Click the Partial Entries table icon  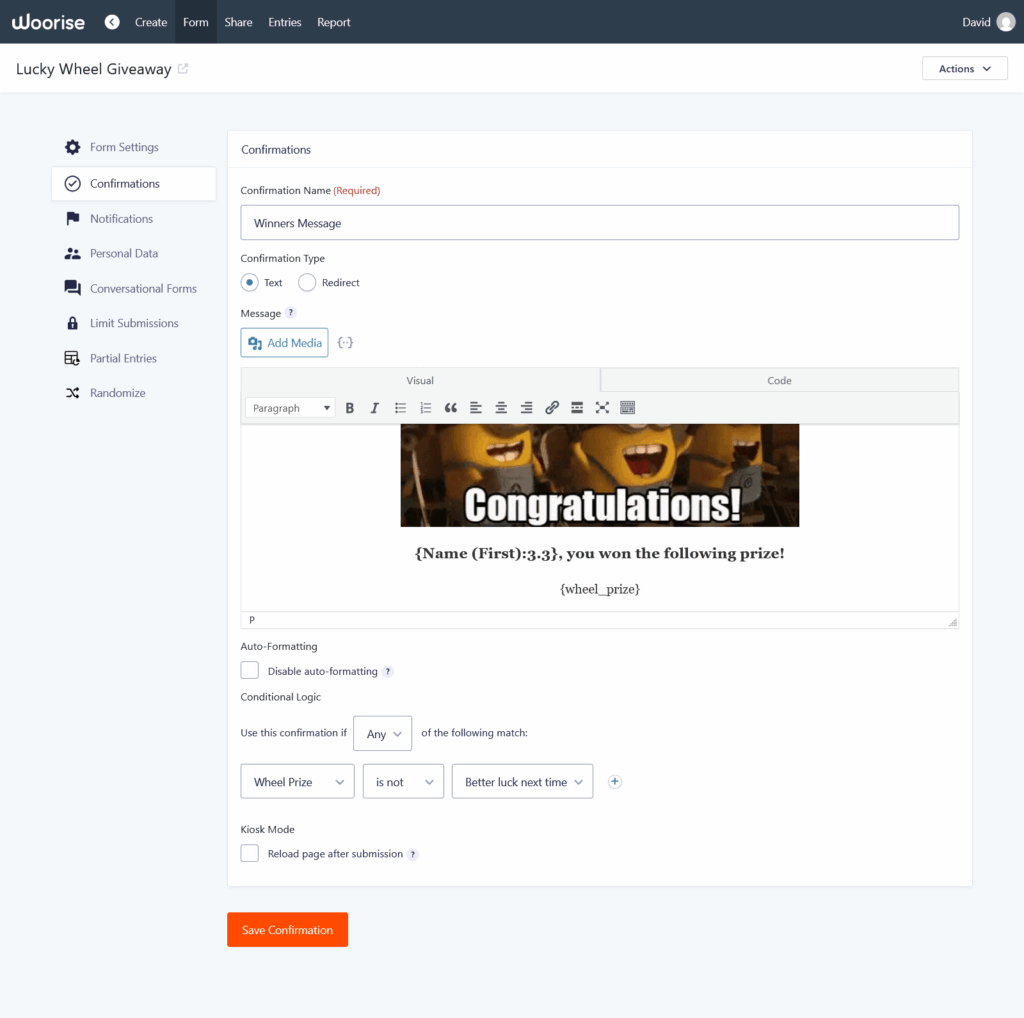(72, 358)
